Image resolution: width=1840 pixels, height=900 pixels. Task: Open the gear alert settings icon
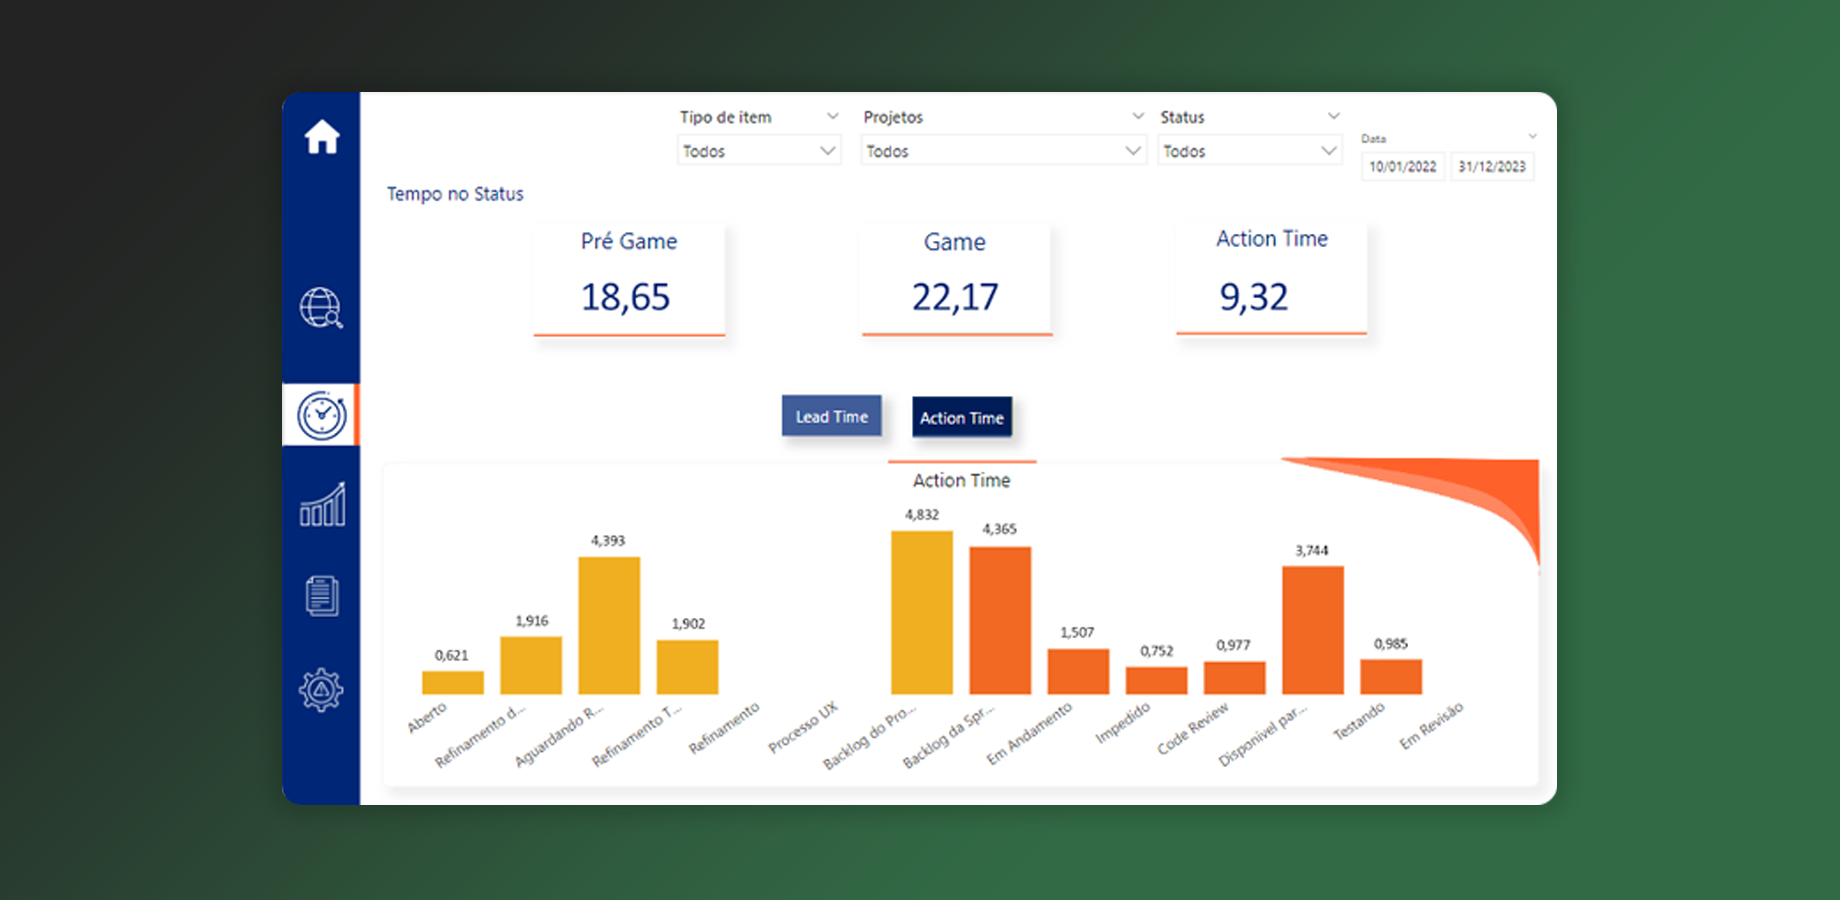coord(321,690)
